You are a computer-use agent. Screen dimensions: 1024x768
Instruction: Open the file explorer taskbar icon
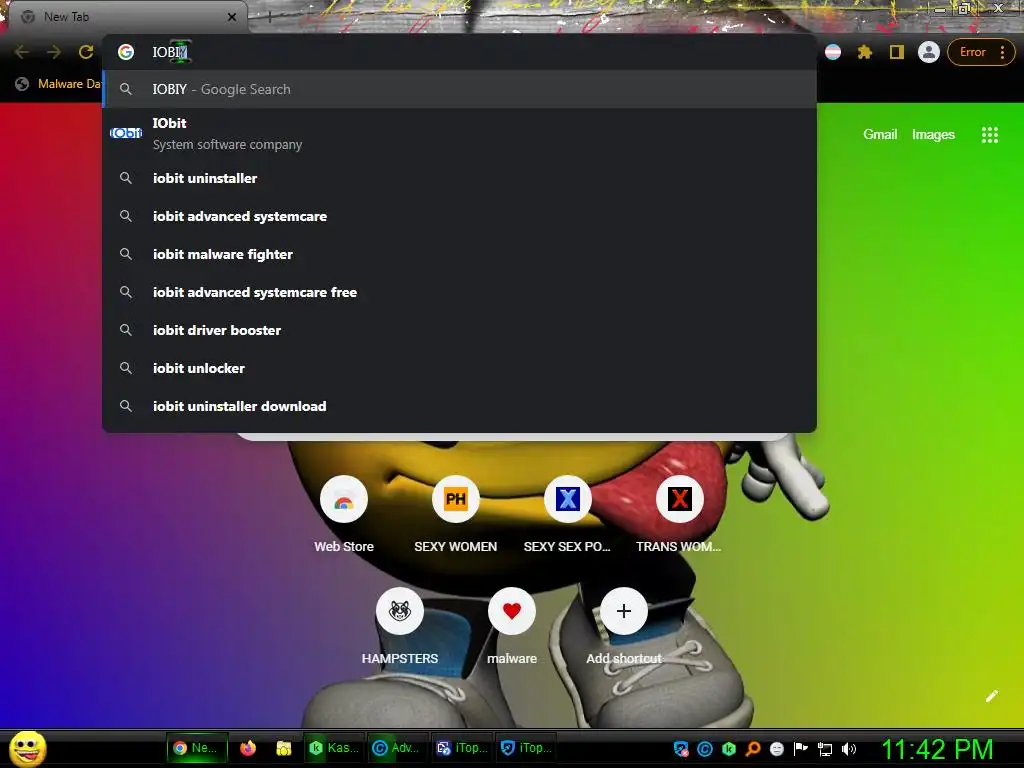click(283, 748)
